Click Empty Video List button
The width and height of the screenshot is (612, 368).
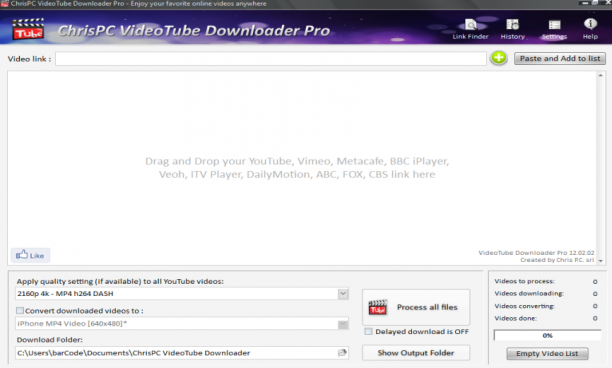pyautogui.click(x=547, y=354)
